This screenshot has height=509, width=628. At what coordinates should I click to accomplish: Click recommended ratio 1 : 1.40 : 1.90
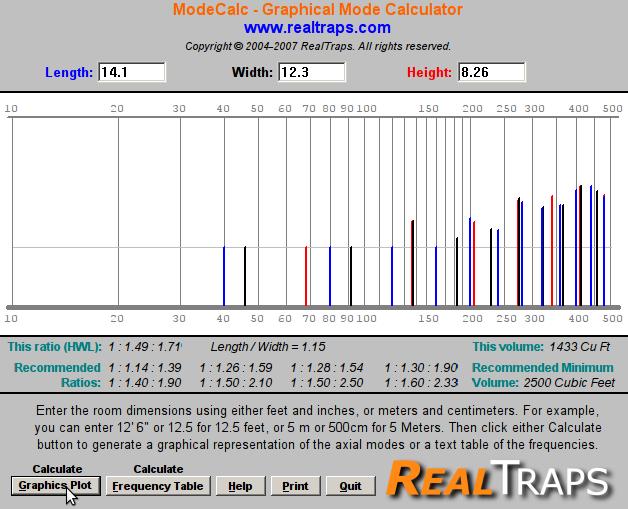click(145, 383)
